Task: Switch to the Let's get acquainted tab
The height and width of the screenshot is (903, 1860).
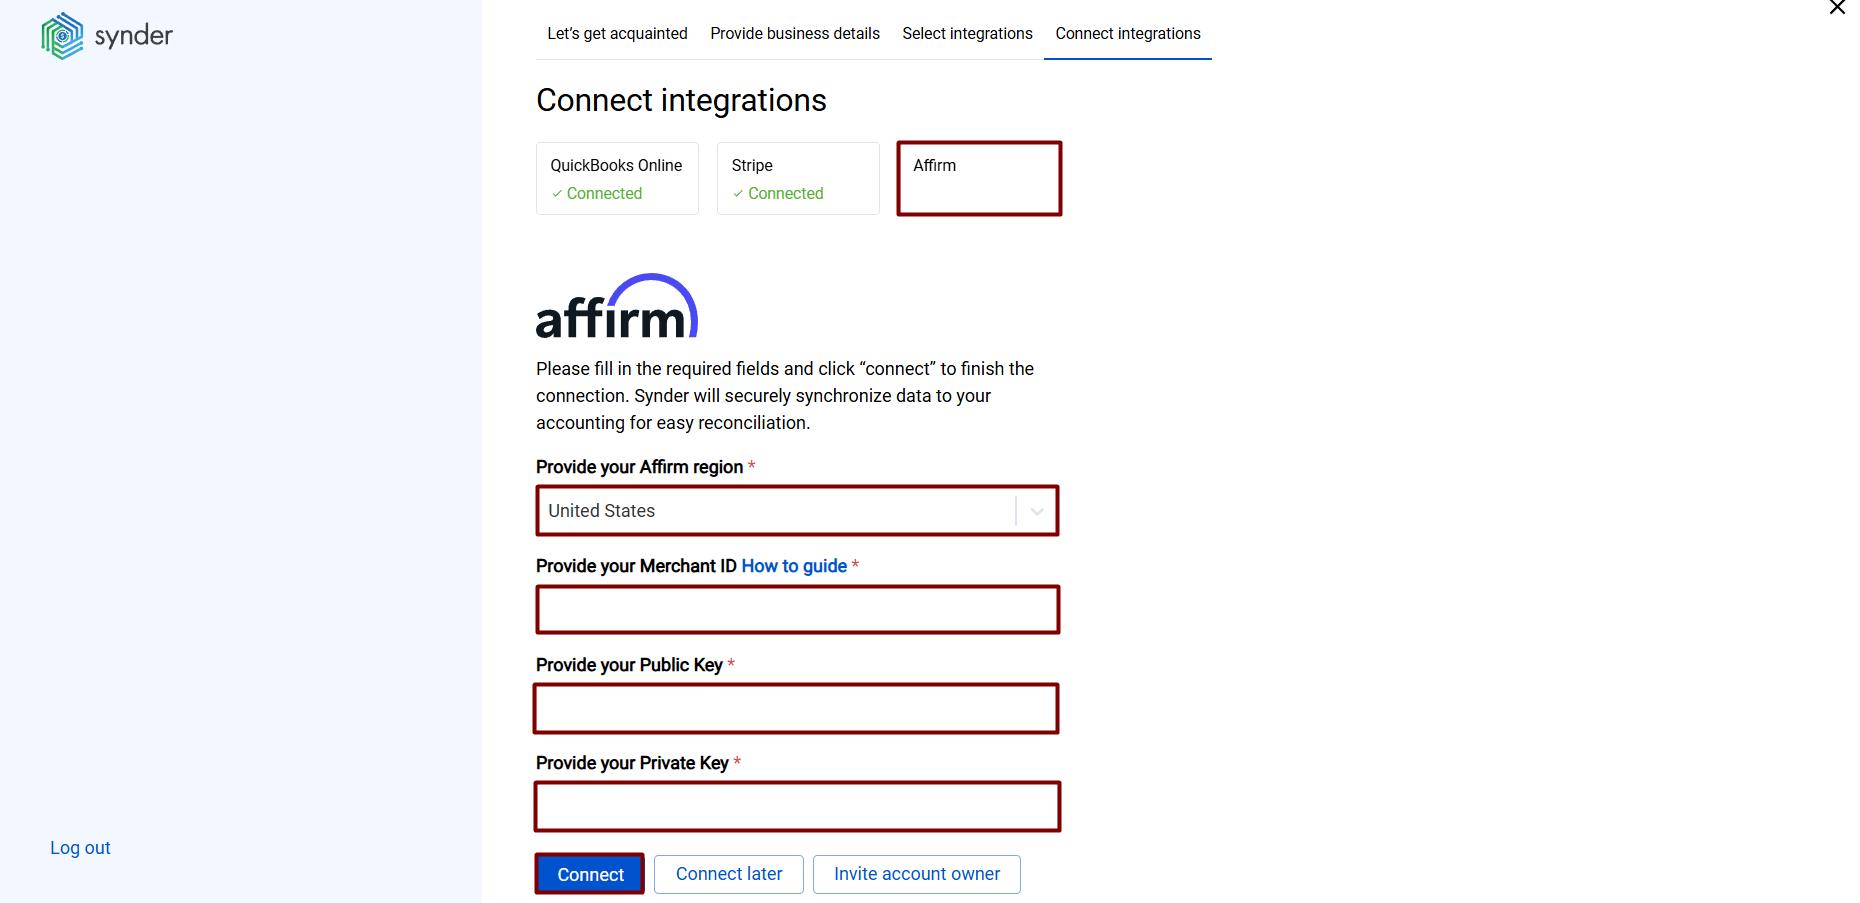Action: pos(617,33)
